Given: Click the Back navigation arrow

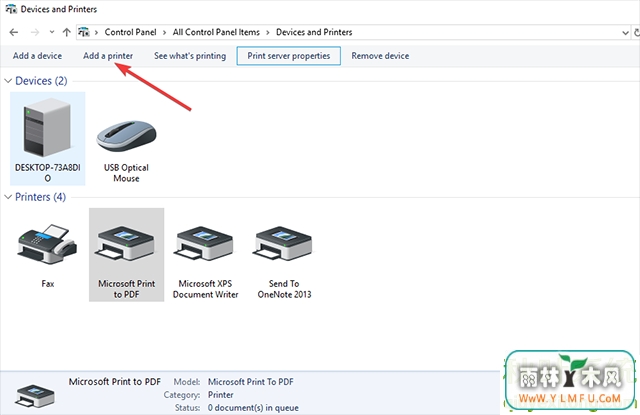Looking at the screenshot, I should [x=14, y=32].
